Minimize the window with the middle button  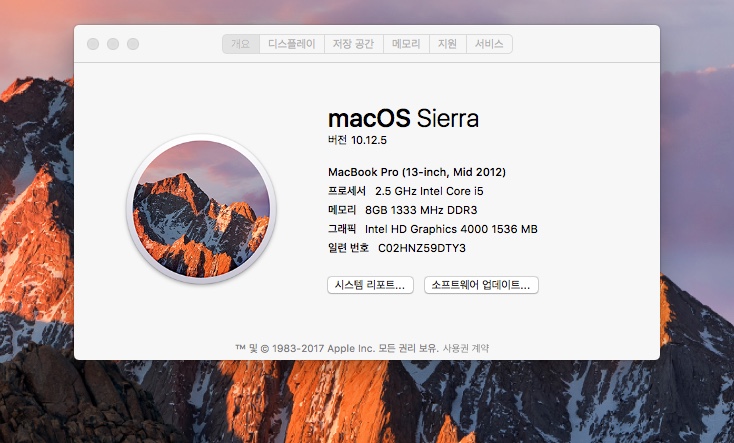[x=113, y=44]
